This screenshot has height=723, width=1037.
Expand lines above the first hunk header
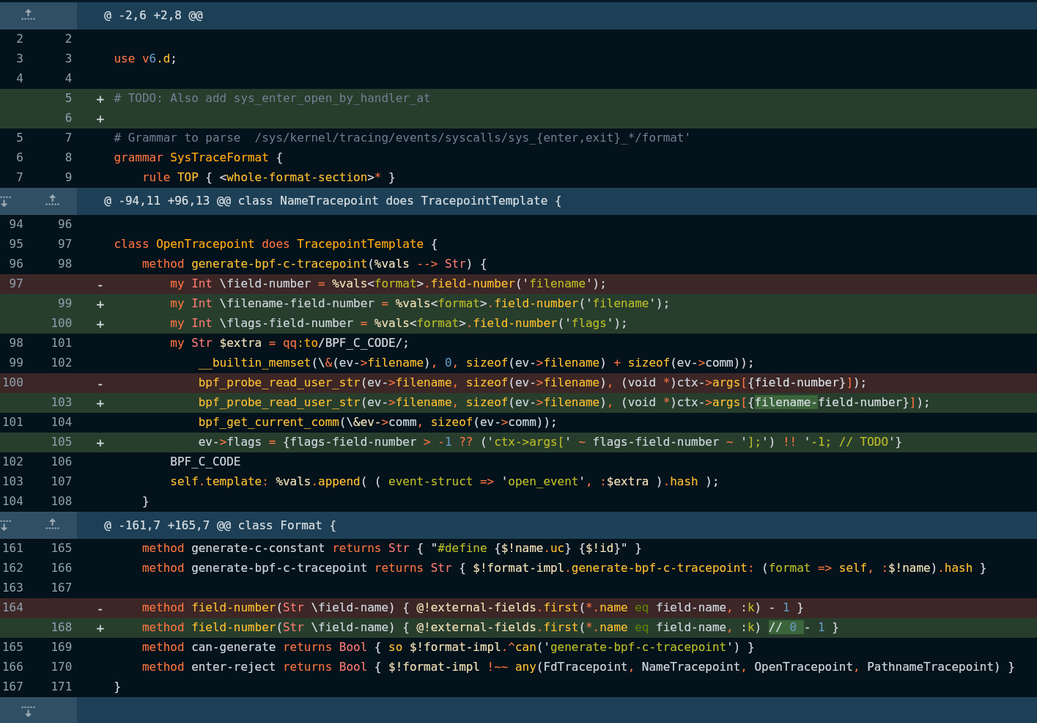[x=28, y=15]
